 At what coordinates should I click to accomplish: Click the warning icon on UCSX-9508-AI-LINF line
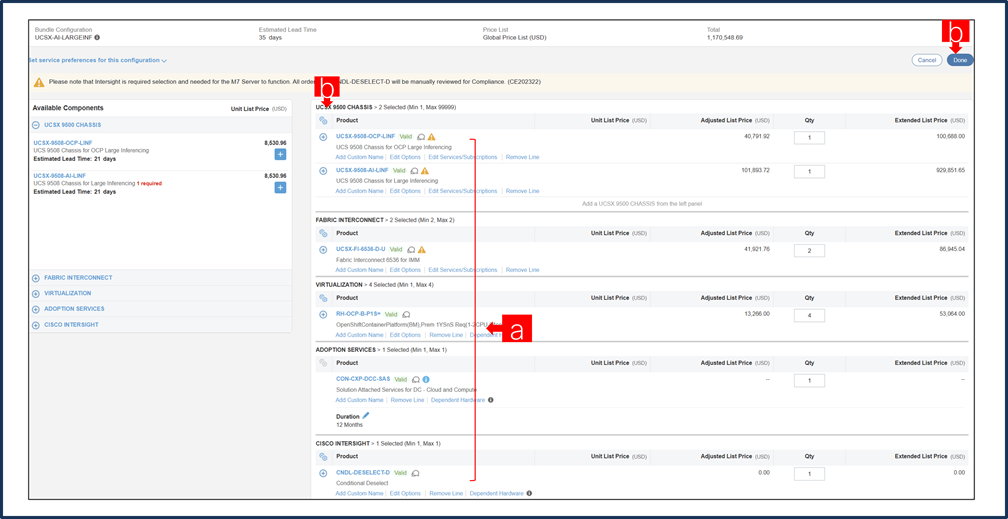click(425, 170)
